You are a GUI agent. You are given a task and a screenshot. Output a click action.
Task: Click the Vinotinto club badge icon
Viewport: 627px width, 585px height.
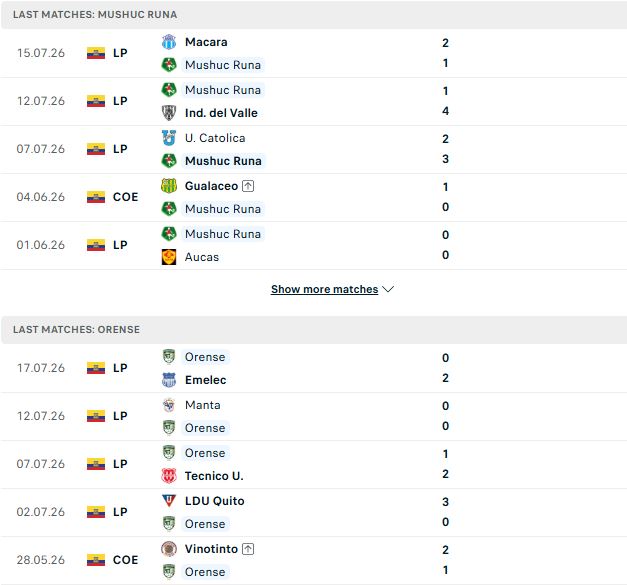pos(169,549)
